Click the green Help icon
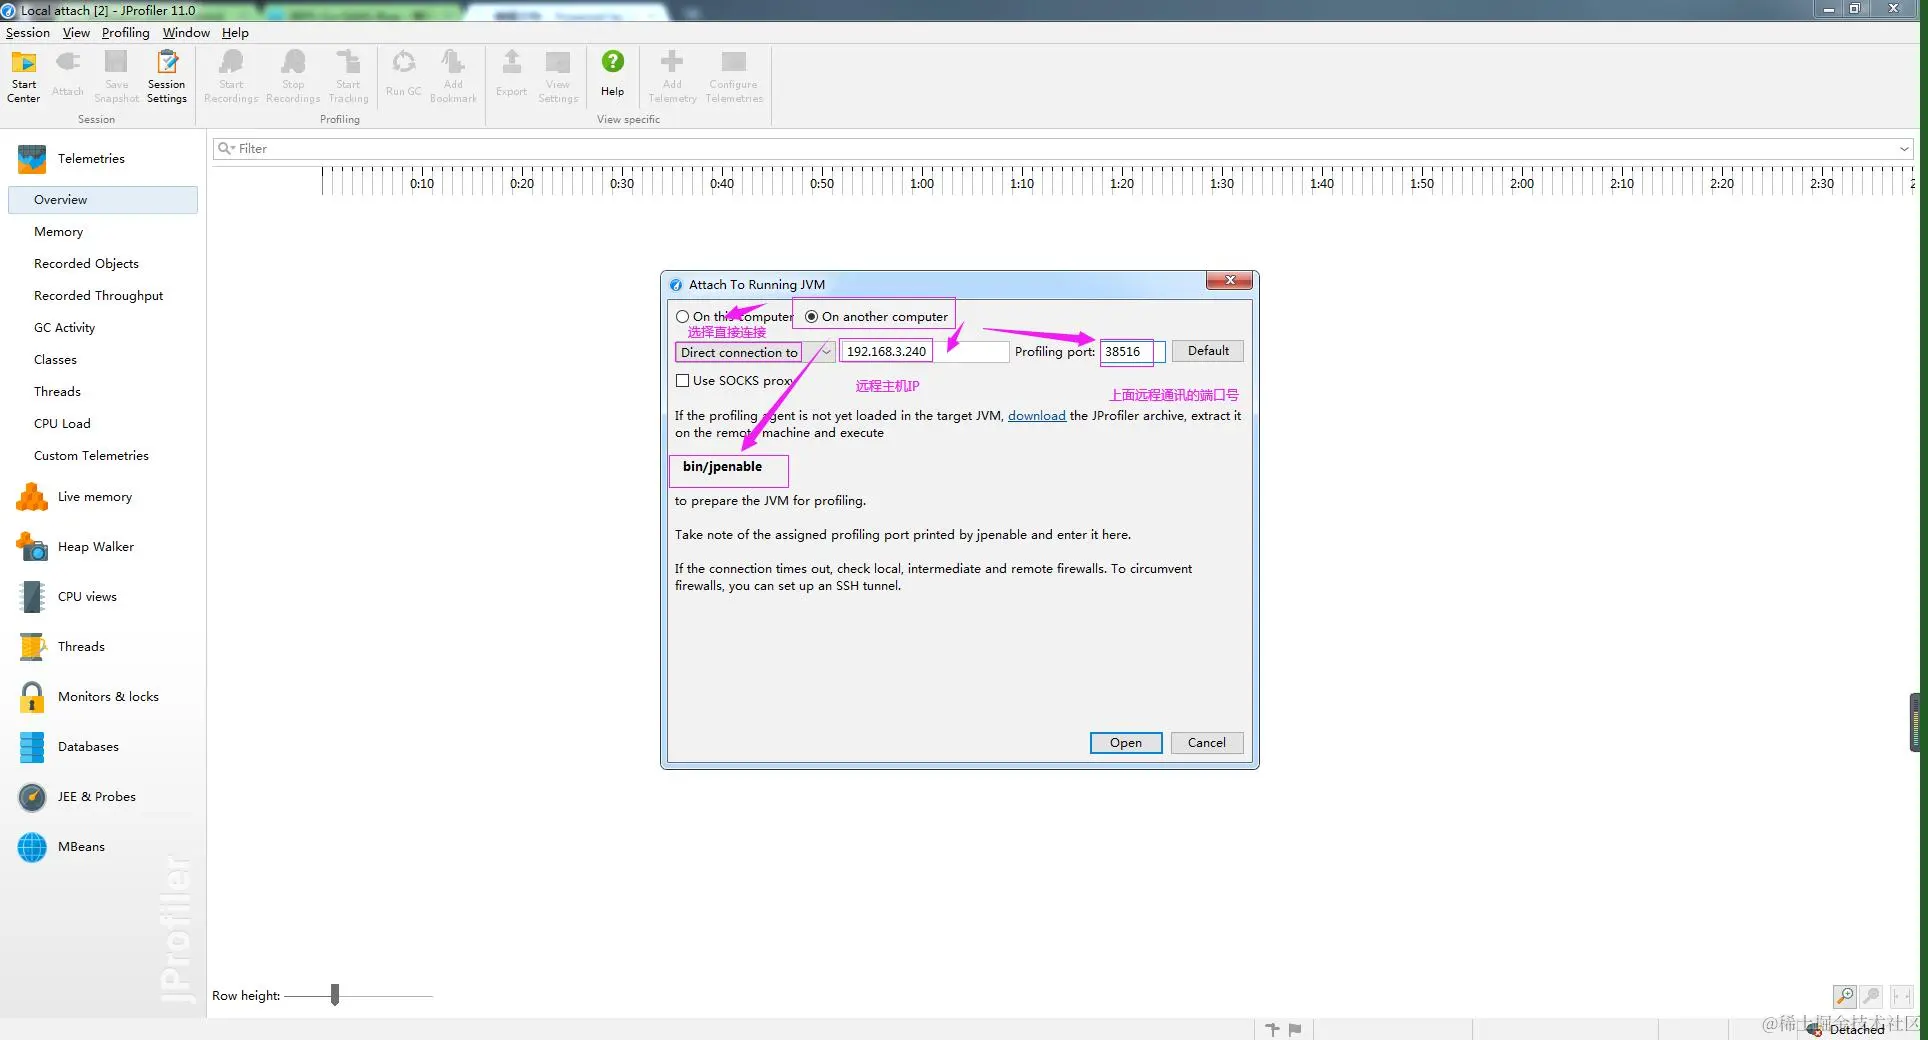Screen dimensions: 1928x1040 [612, 62]
